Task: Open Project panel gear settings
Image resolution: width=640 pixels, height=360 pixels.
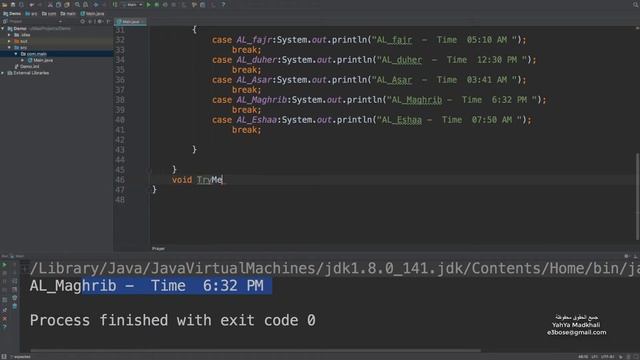Action: pos(99,21)
